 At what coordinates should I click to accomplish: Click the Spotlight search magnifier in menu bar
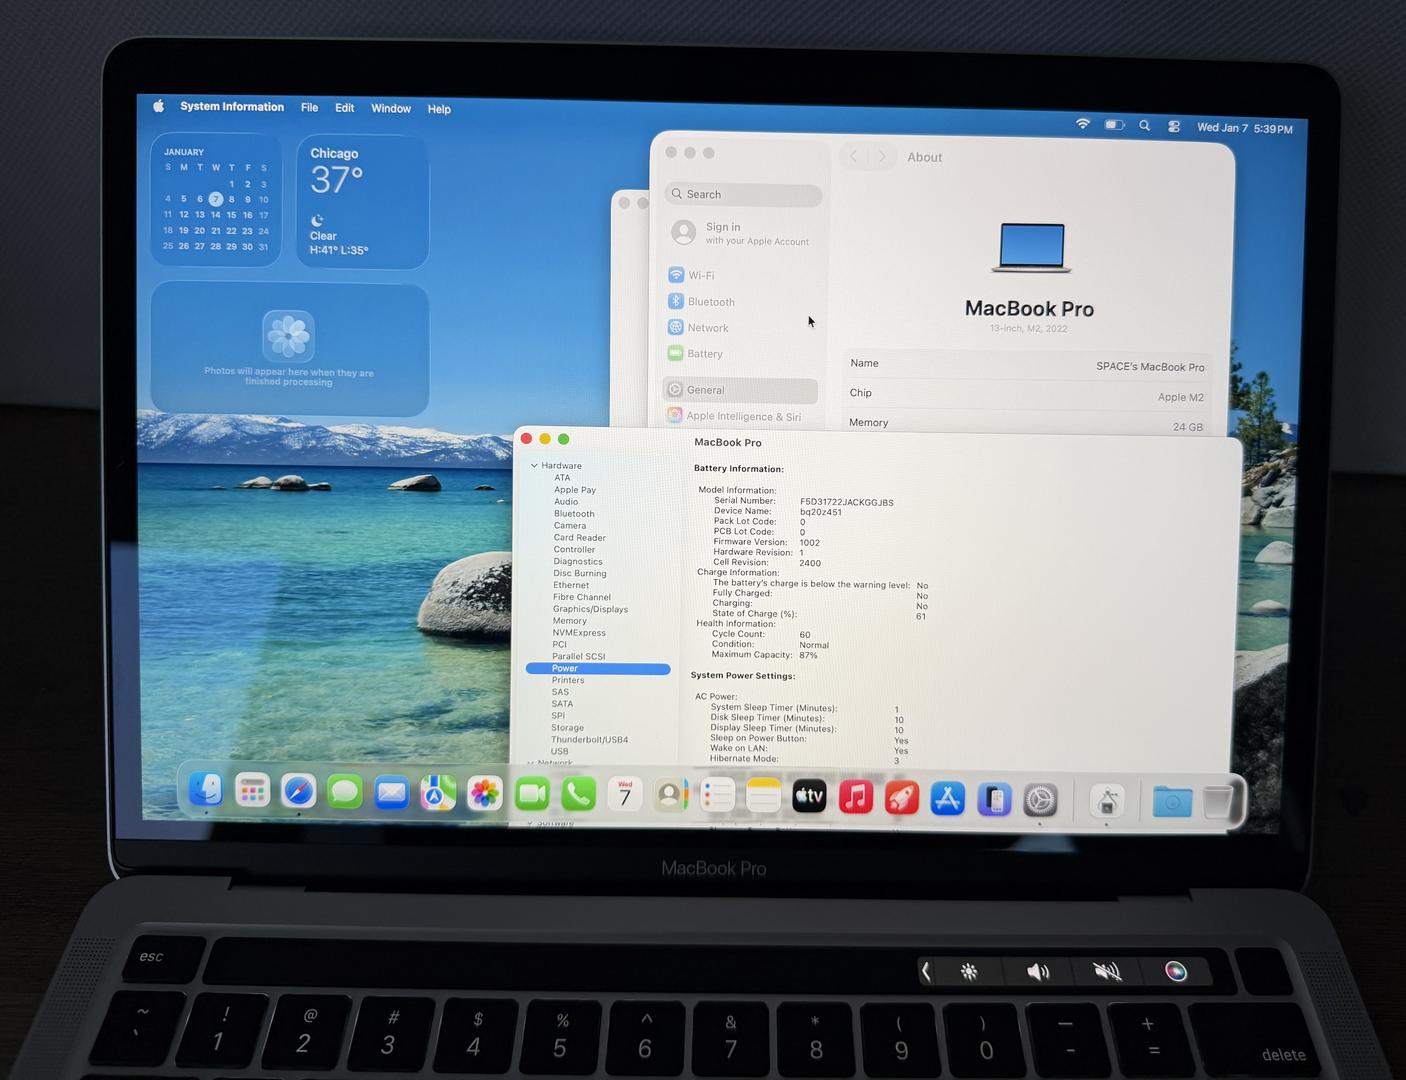click(x=1144, y=126)
